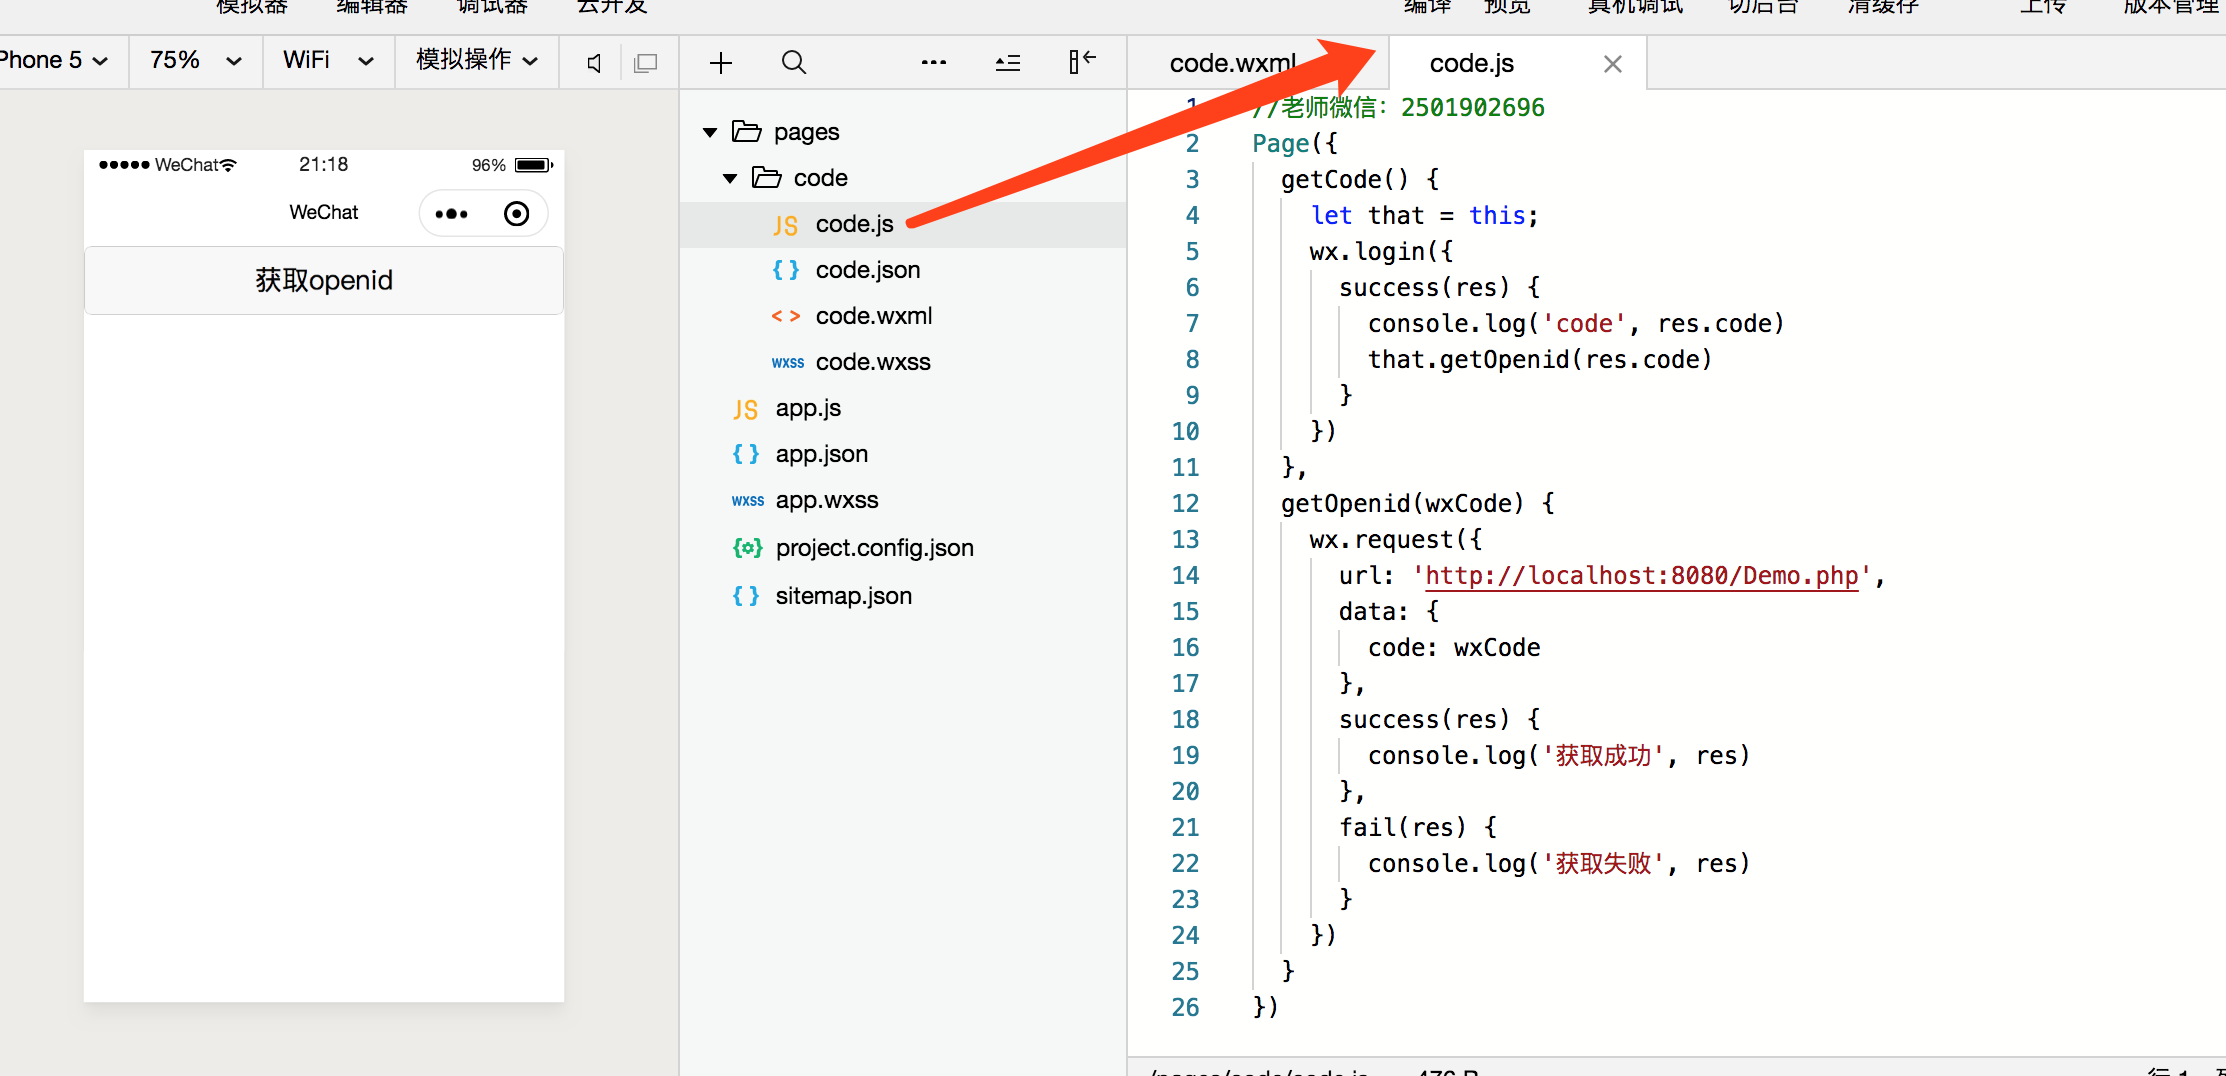
Task: Close the code.js editor tab
Action: point(1612,64)
